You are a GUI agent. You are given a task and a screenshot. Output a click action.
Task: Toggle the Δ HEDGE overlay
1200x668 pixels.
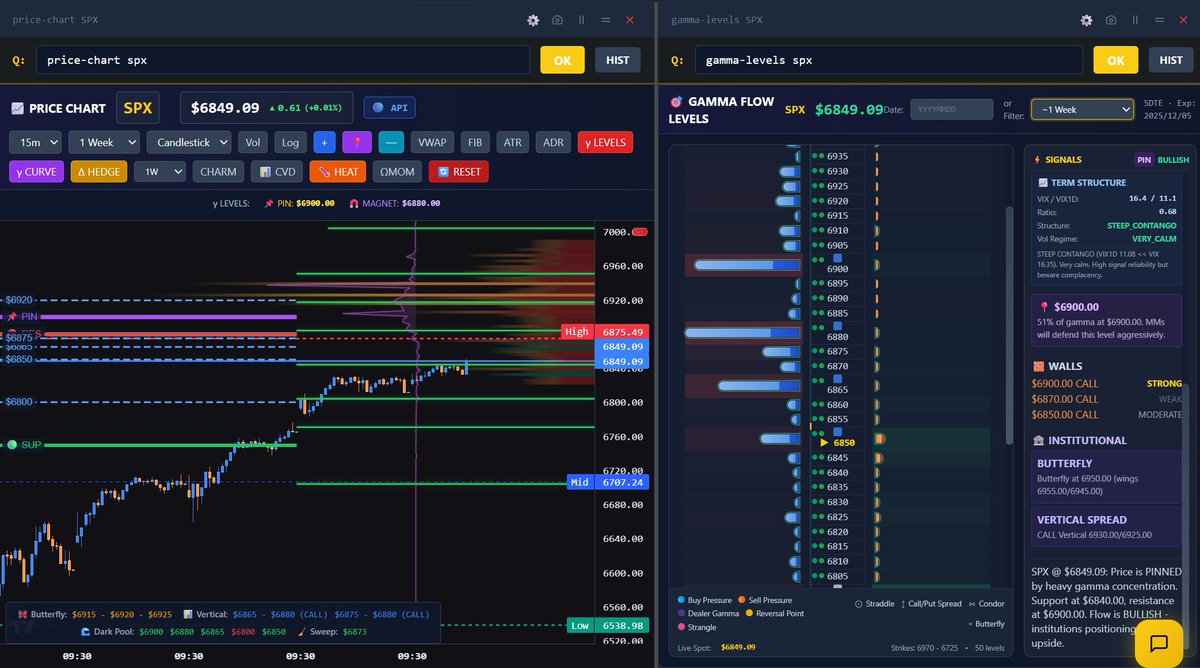99,171
